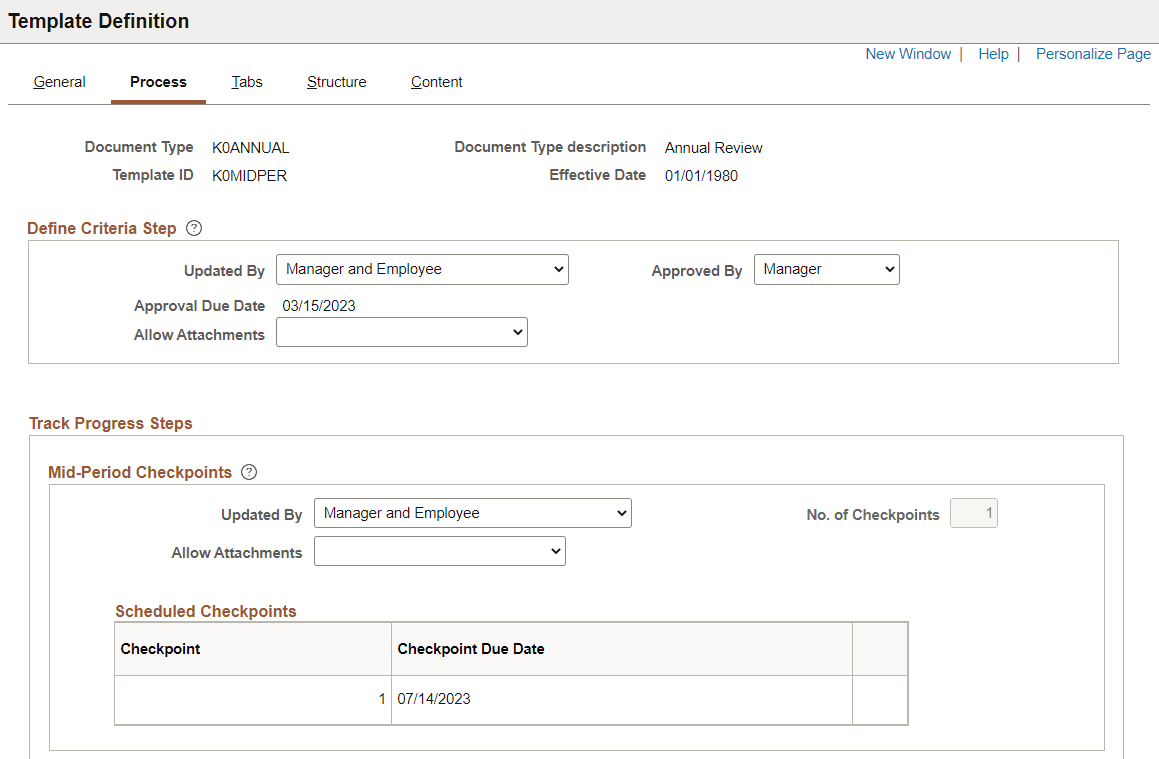
Task: Open the New Window link
Action: [908, 54]
